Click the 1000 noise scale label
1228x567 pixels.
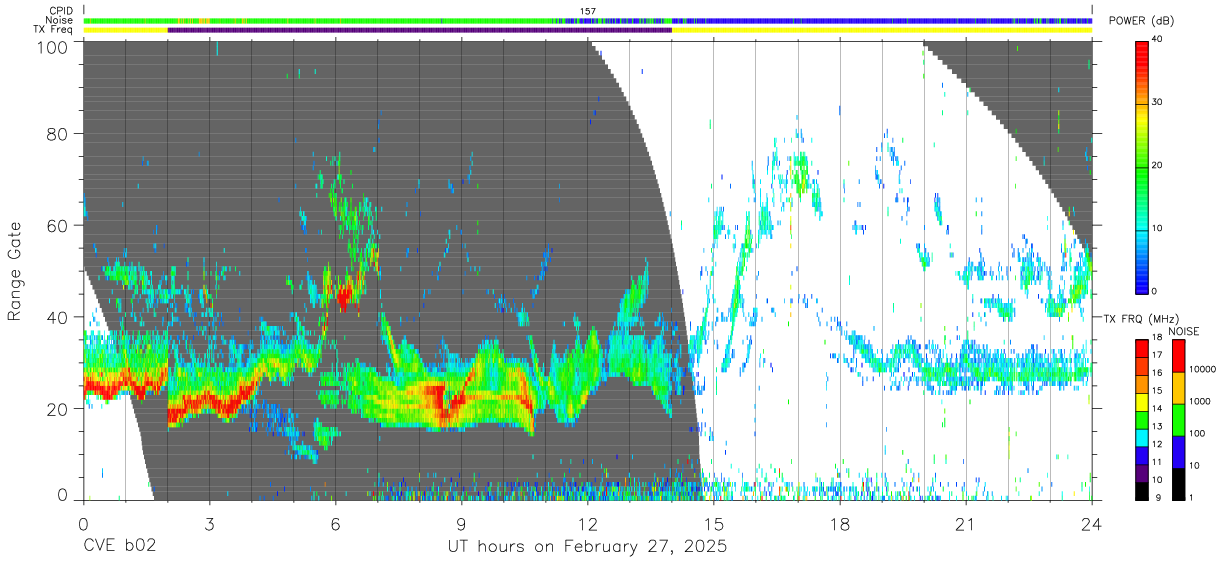(1202, 401)
